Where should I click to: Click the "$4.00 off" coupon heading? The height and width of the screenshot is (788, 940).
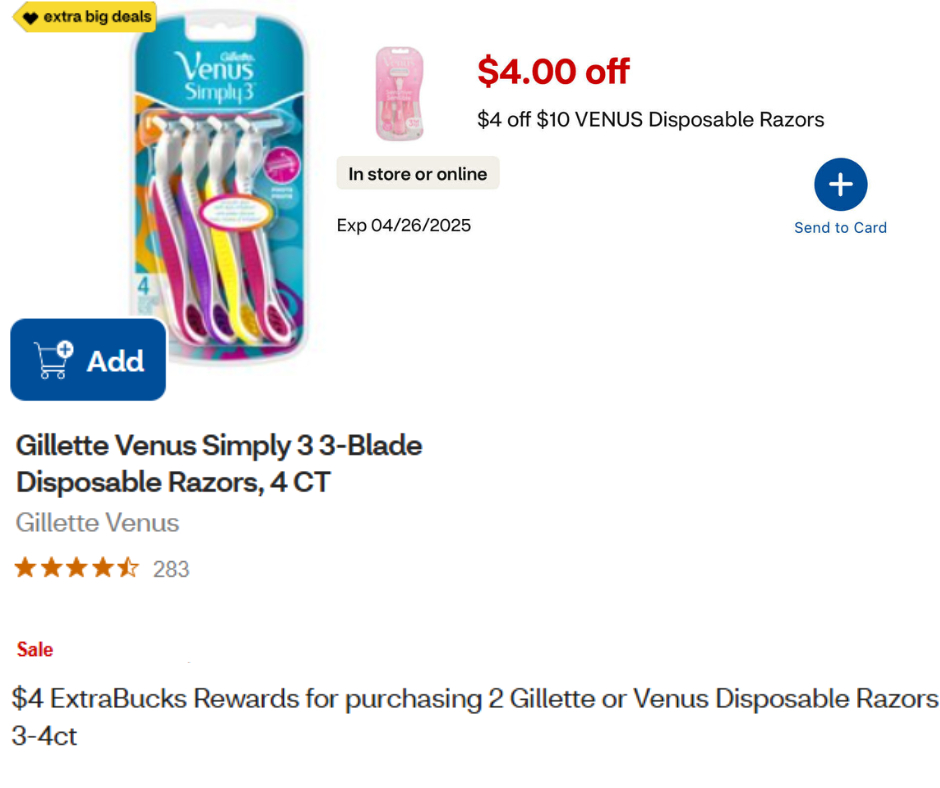point(553,71)
